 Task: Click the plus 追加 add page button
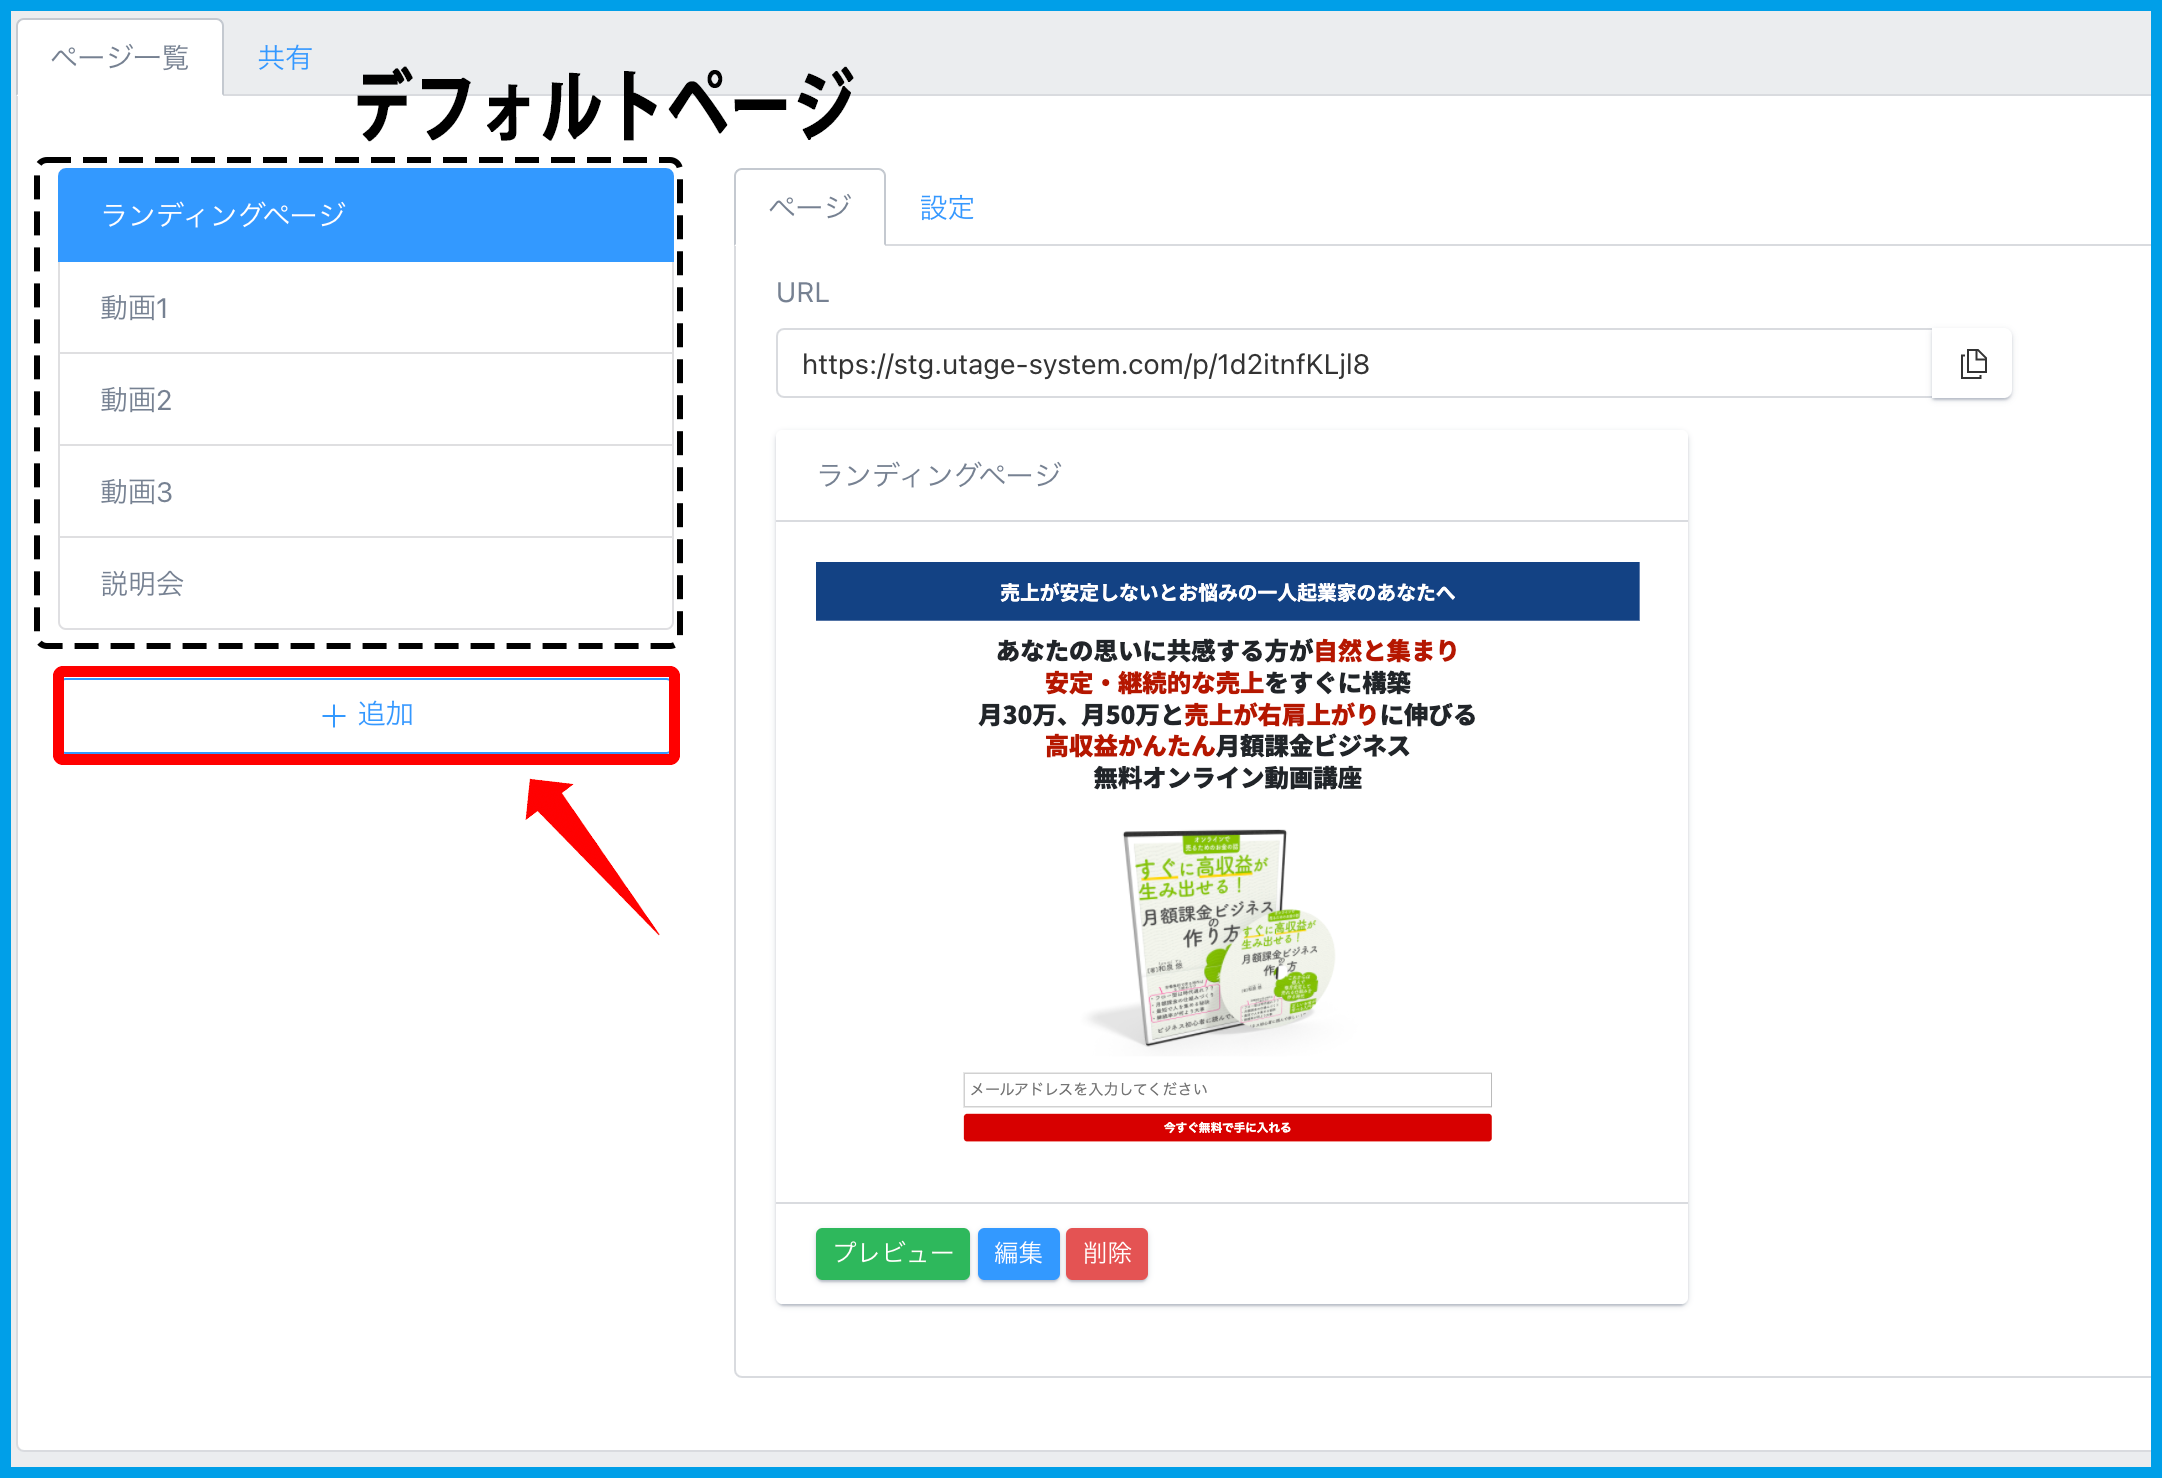[366, 715]
